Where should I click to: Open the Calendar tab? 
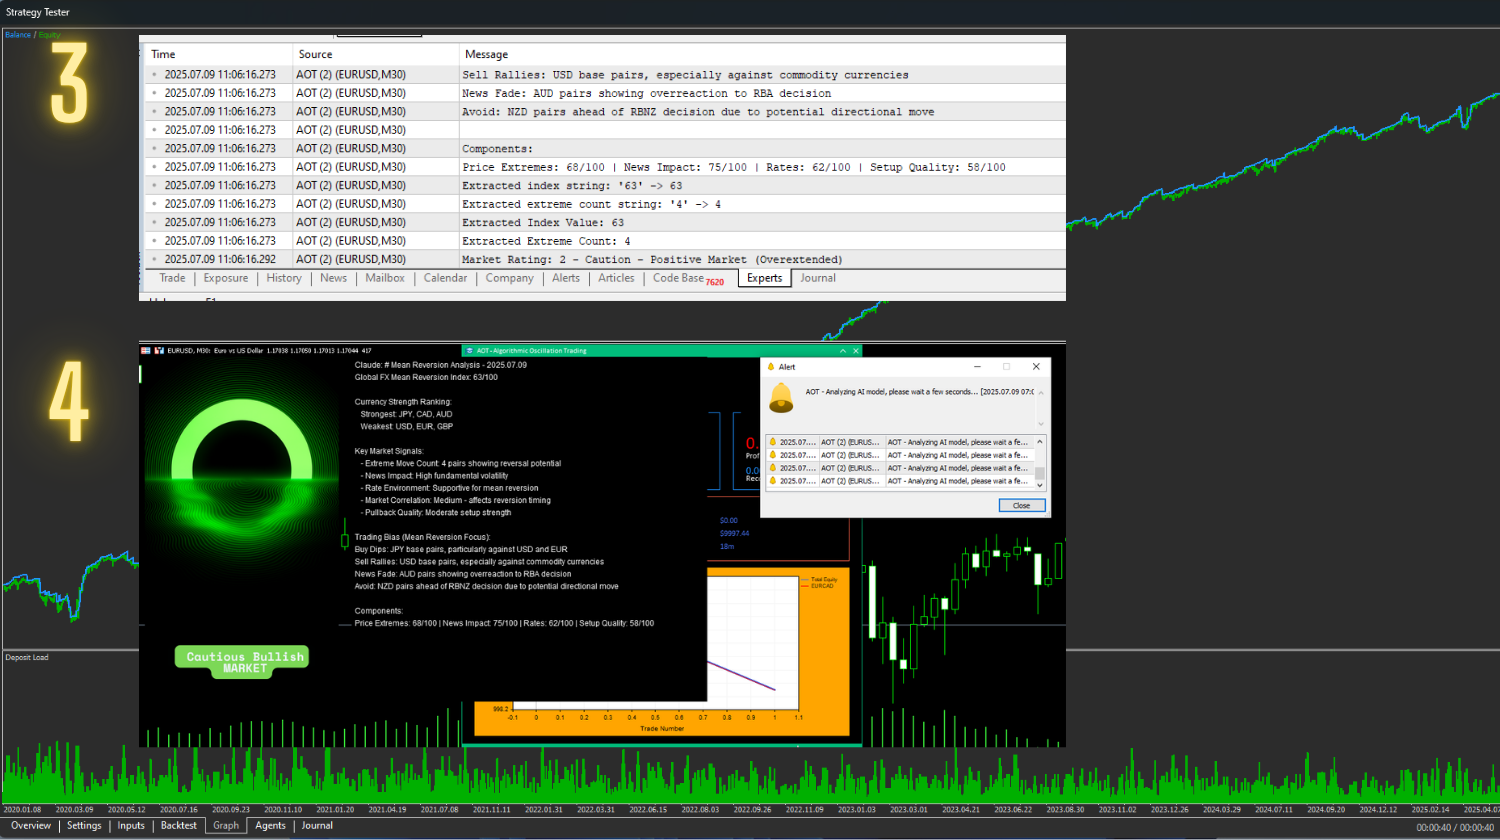[445, 278]
